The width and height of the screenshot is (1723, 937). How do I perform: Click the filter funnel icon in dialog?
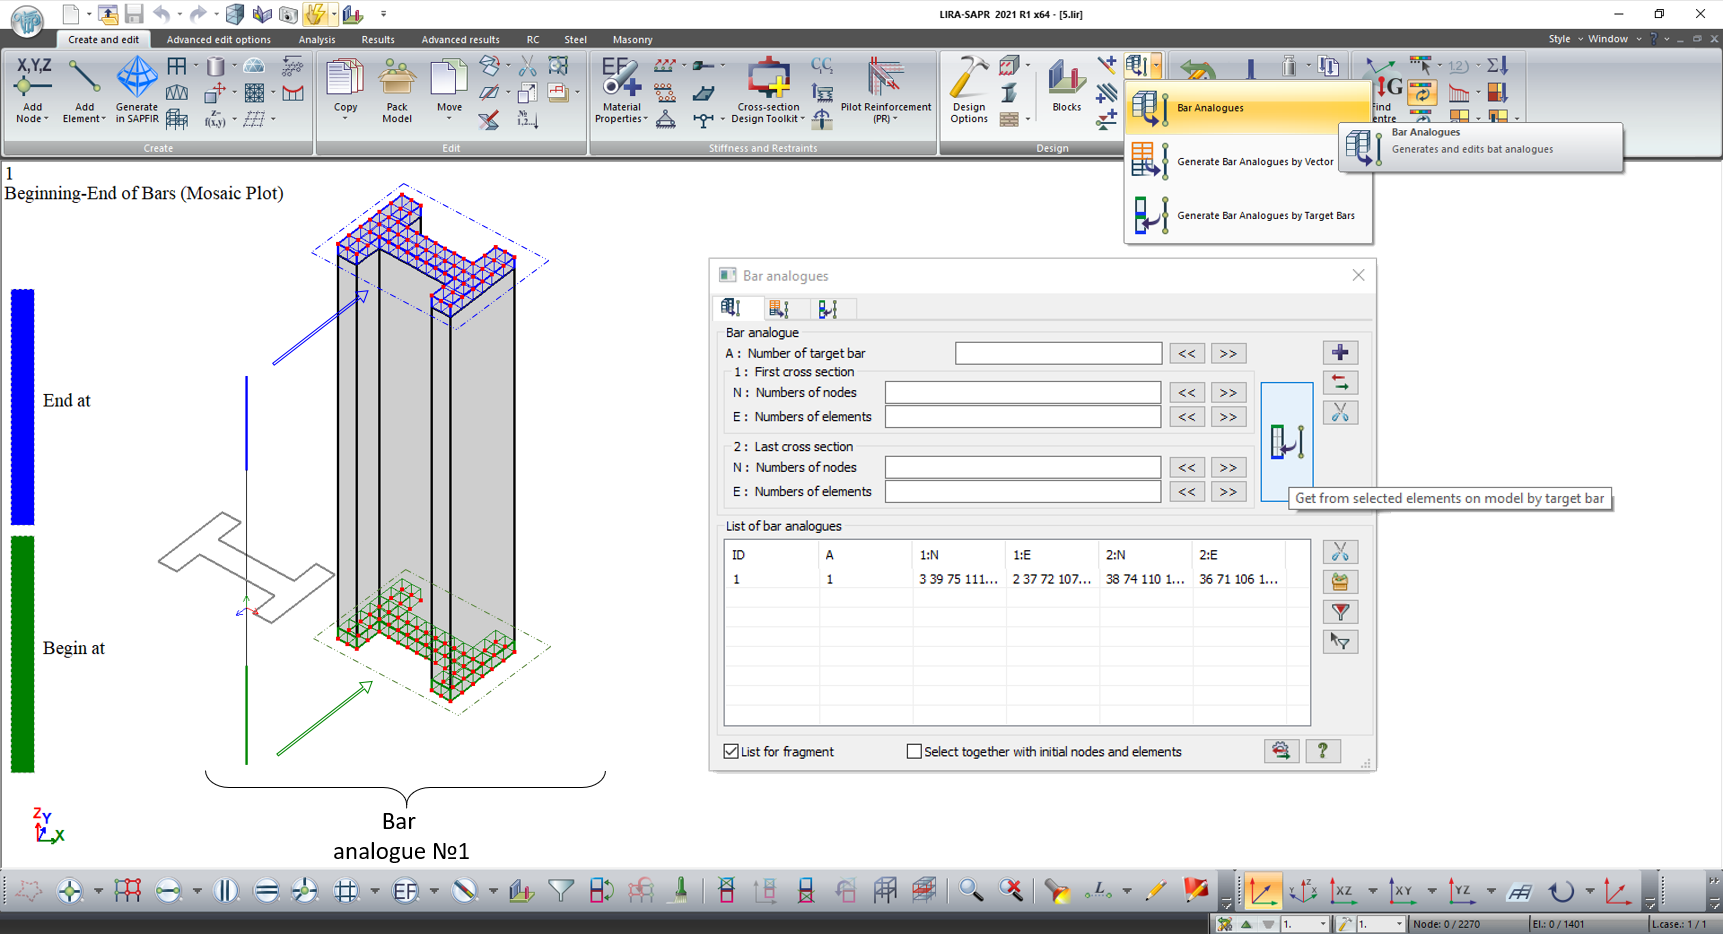1340,612
